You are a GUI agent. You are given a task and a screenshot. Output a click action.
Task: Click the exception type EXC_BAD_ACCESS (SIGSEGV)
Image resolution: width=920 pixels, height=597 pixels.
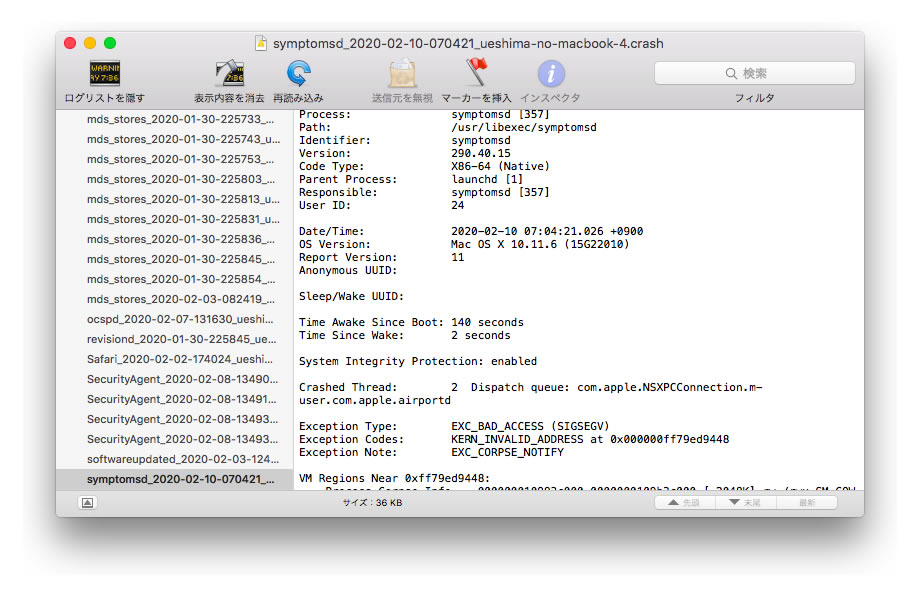point(530,426)
